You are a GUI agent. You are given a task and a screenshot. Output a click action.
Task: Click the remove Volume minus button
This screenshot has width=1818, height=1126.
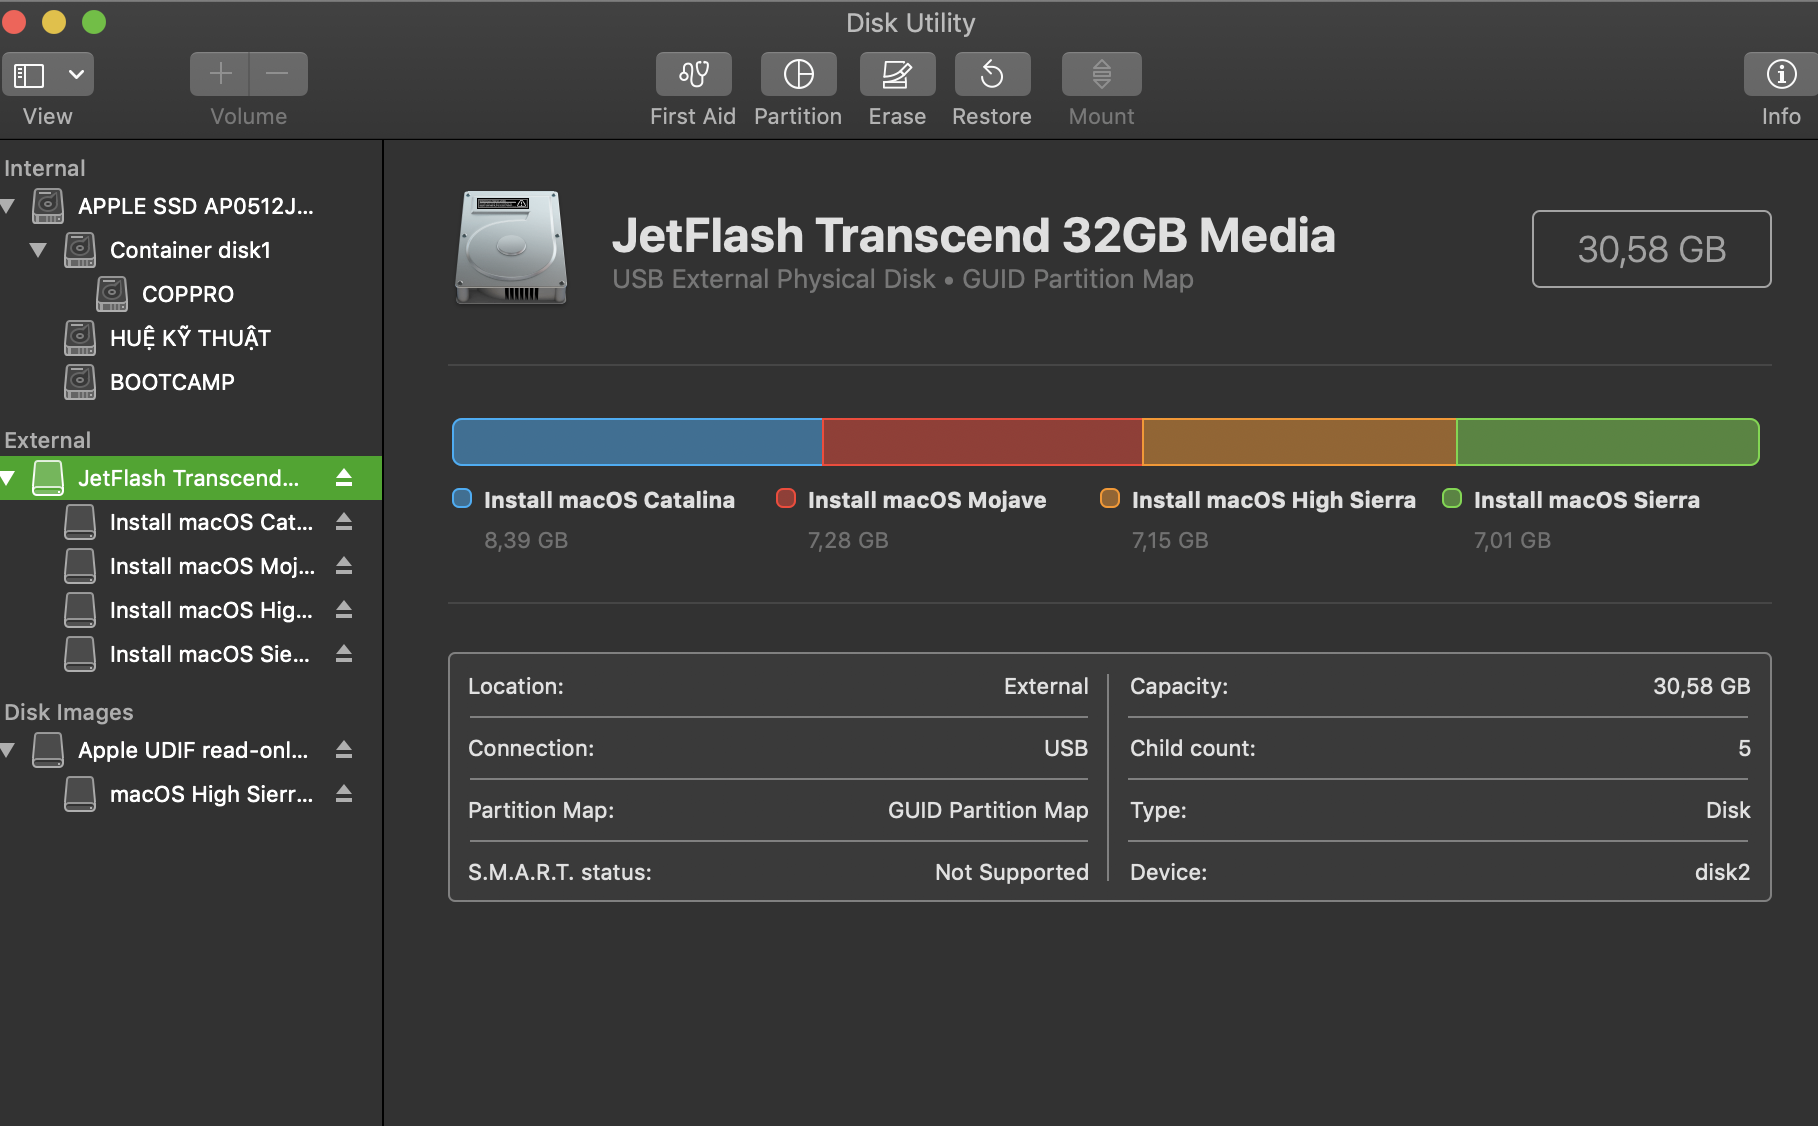tap(278, 74)
